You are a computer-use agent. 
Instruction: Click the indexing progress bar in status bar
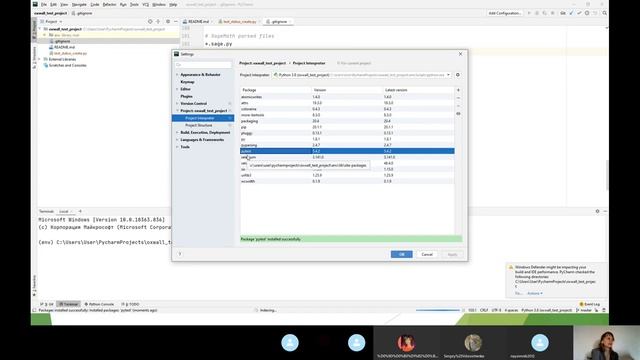coord(438,310)
